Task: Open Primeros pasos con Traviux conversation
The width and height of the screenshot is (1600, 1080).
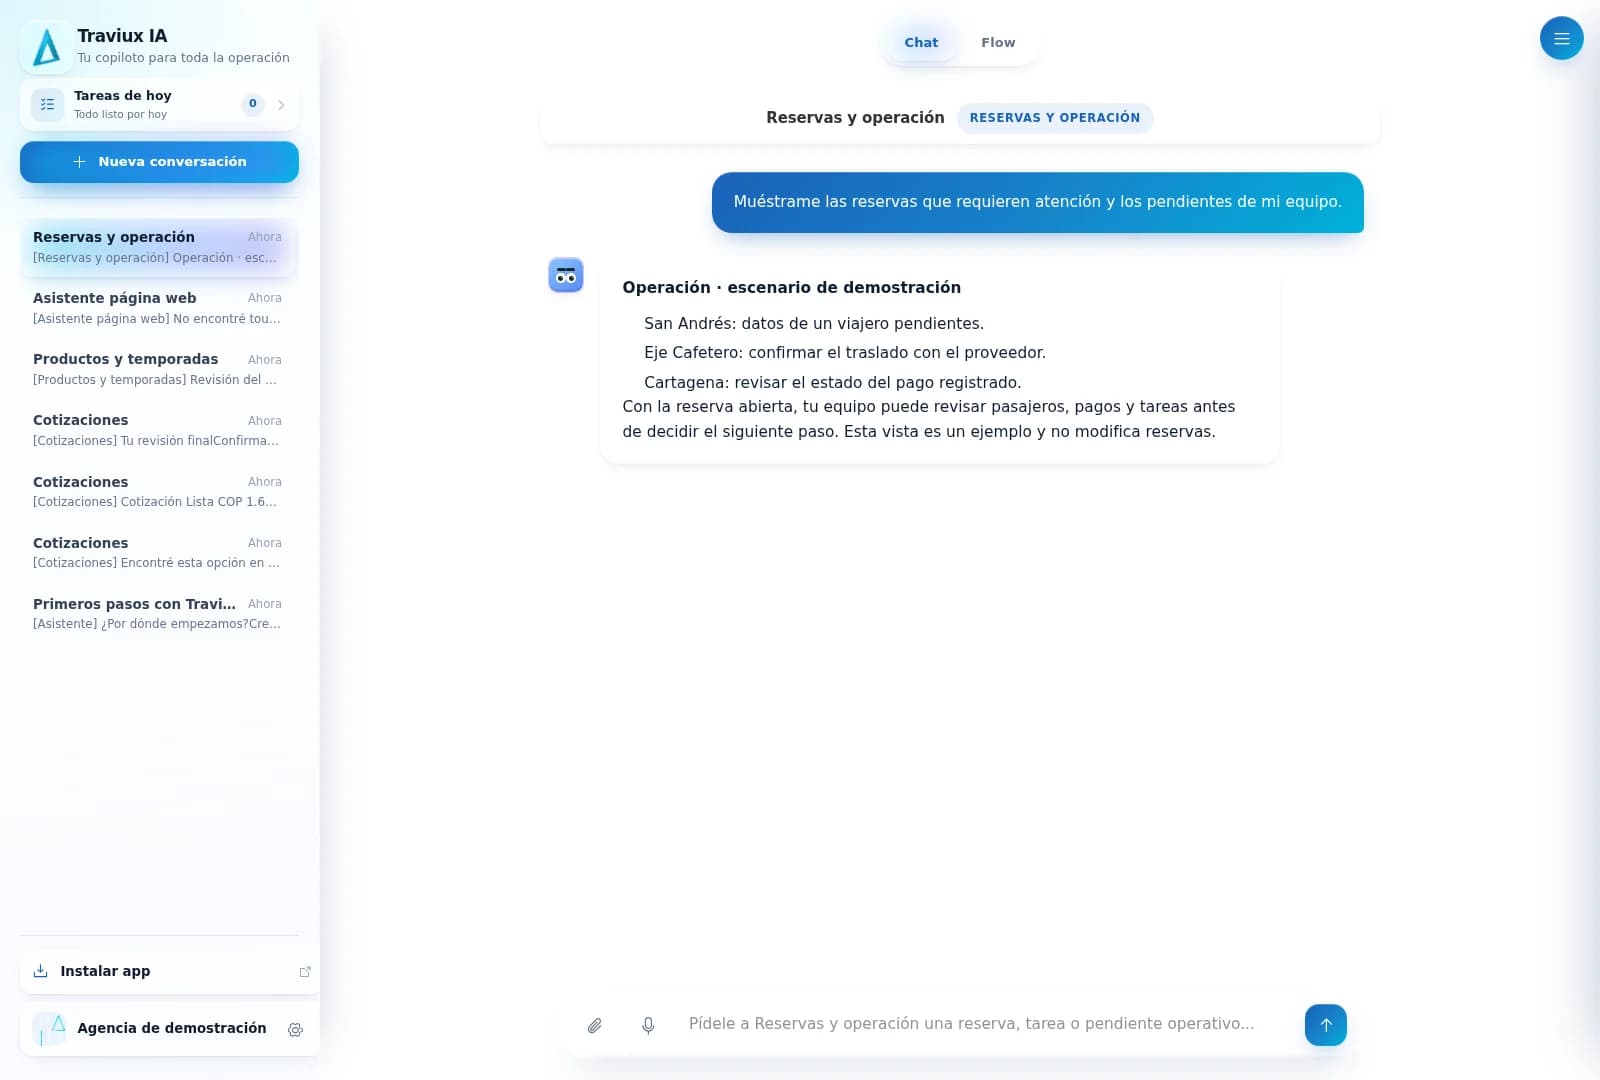Action: (x=159, y=614)
